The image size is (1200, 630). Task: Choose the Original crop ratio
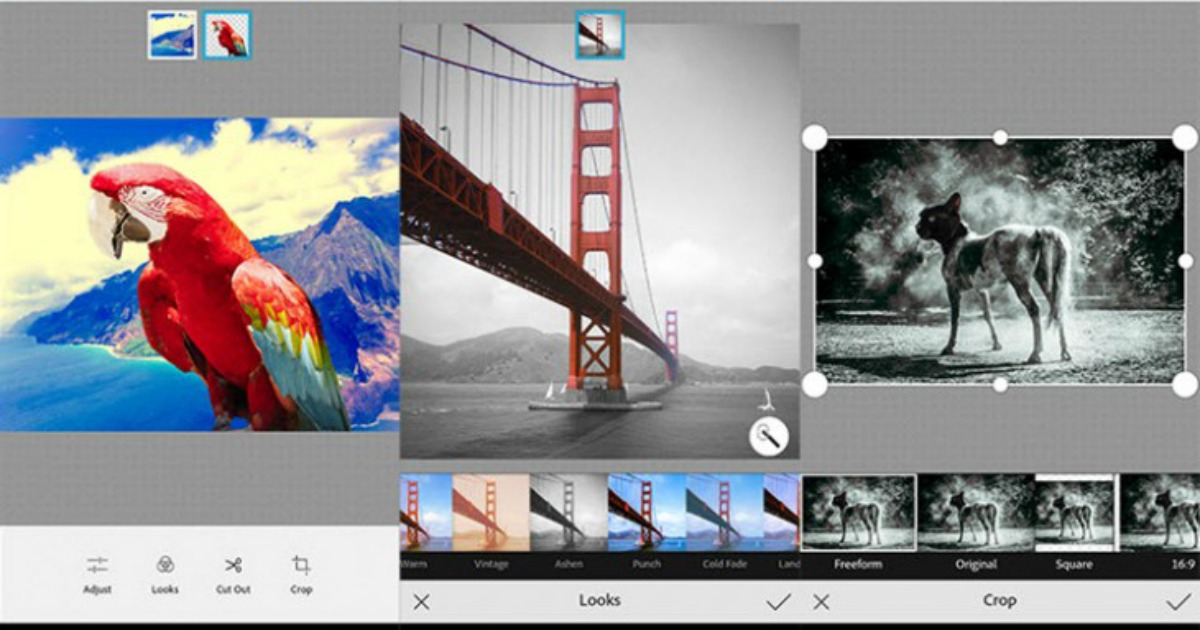[976, 513]
